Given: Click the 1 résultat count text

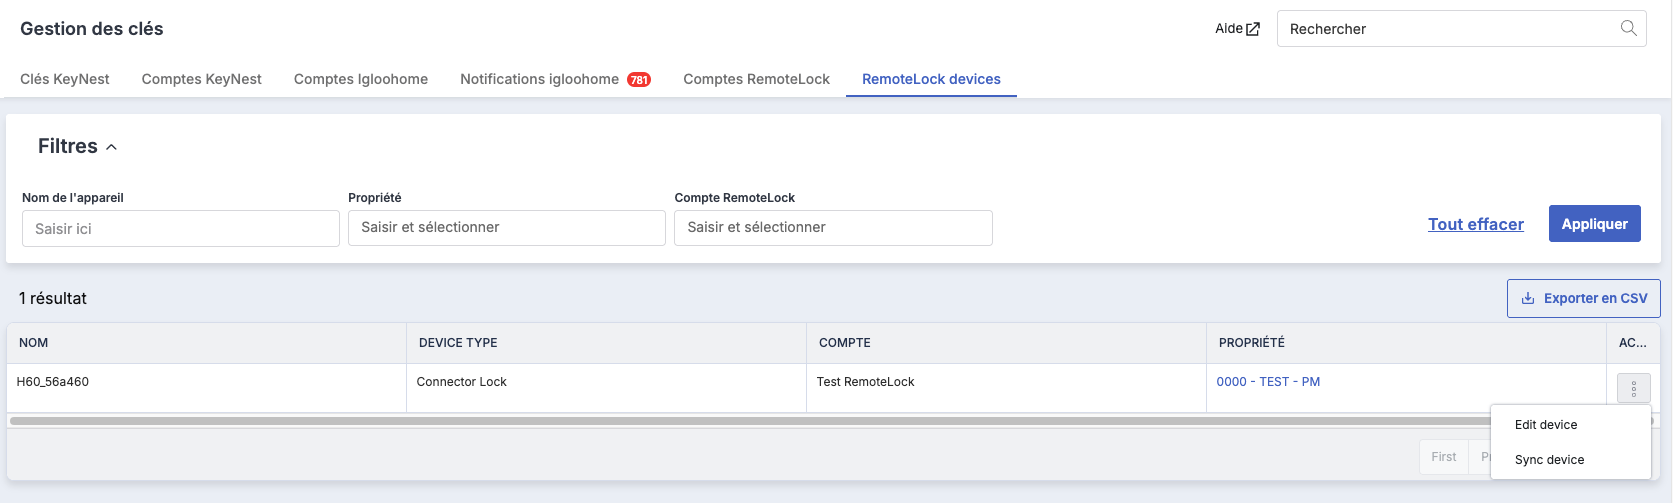Looking at the screenshot, I should (x=53, y=298).
